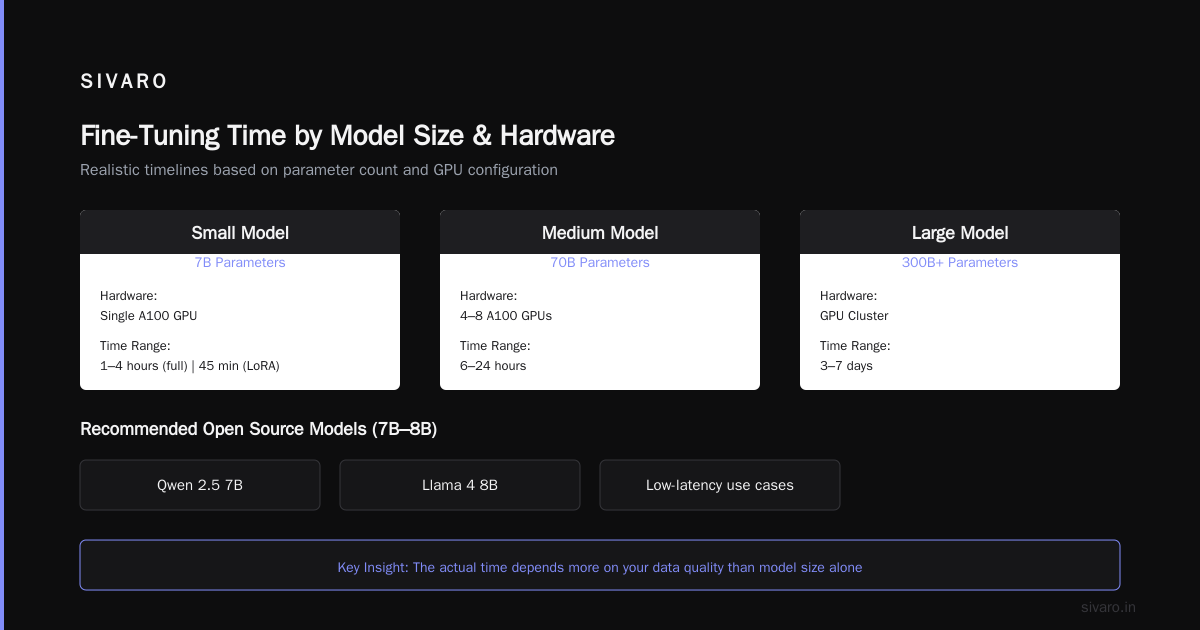Open the sivaro.in footer link
The height and width of the screenshot is (630, 1200).
[1108, 607]
